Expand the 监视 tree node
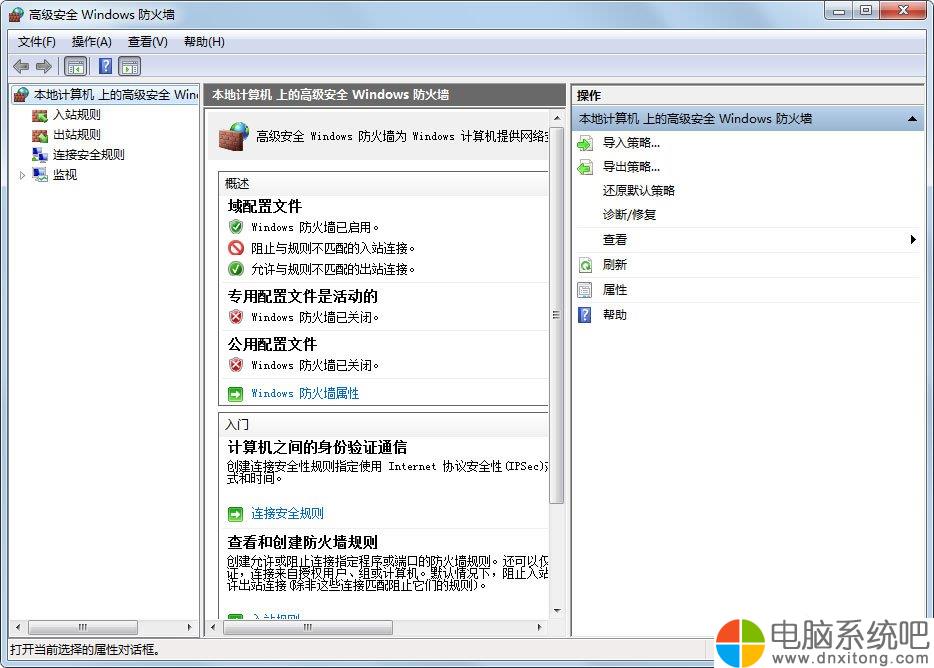934x668 pixels. pyautogui.click(x=22, y=175)
